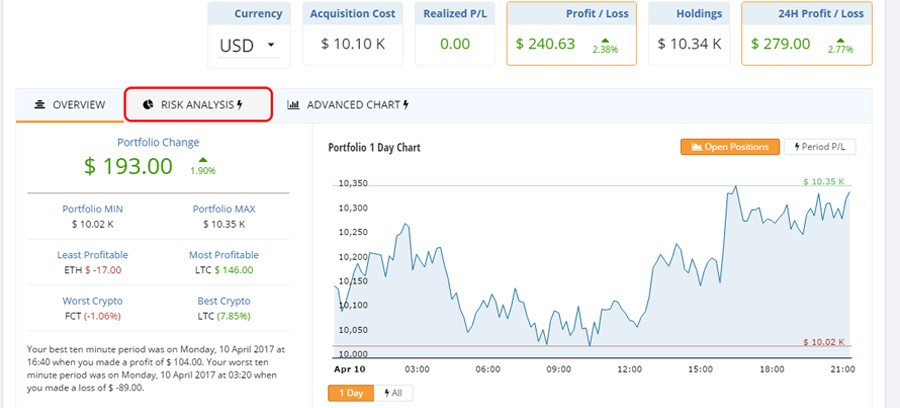Click the green arrow next to 1.90%
This screenshot has height=408, width=900.
click(x=203, y=159)
